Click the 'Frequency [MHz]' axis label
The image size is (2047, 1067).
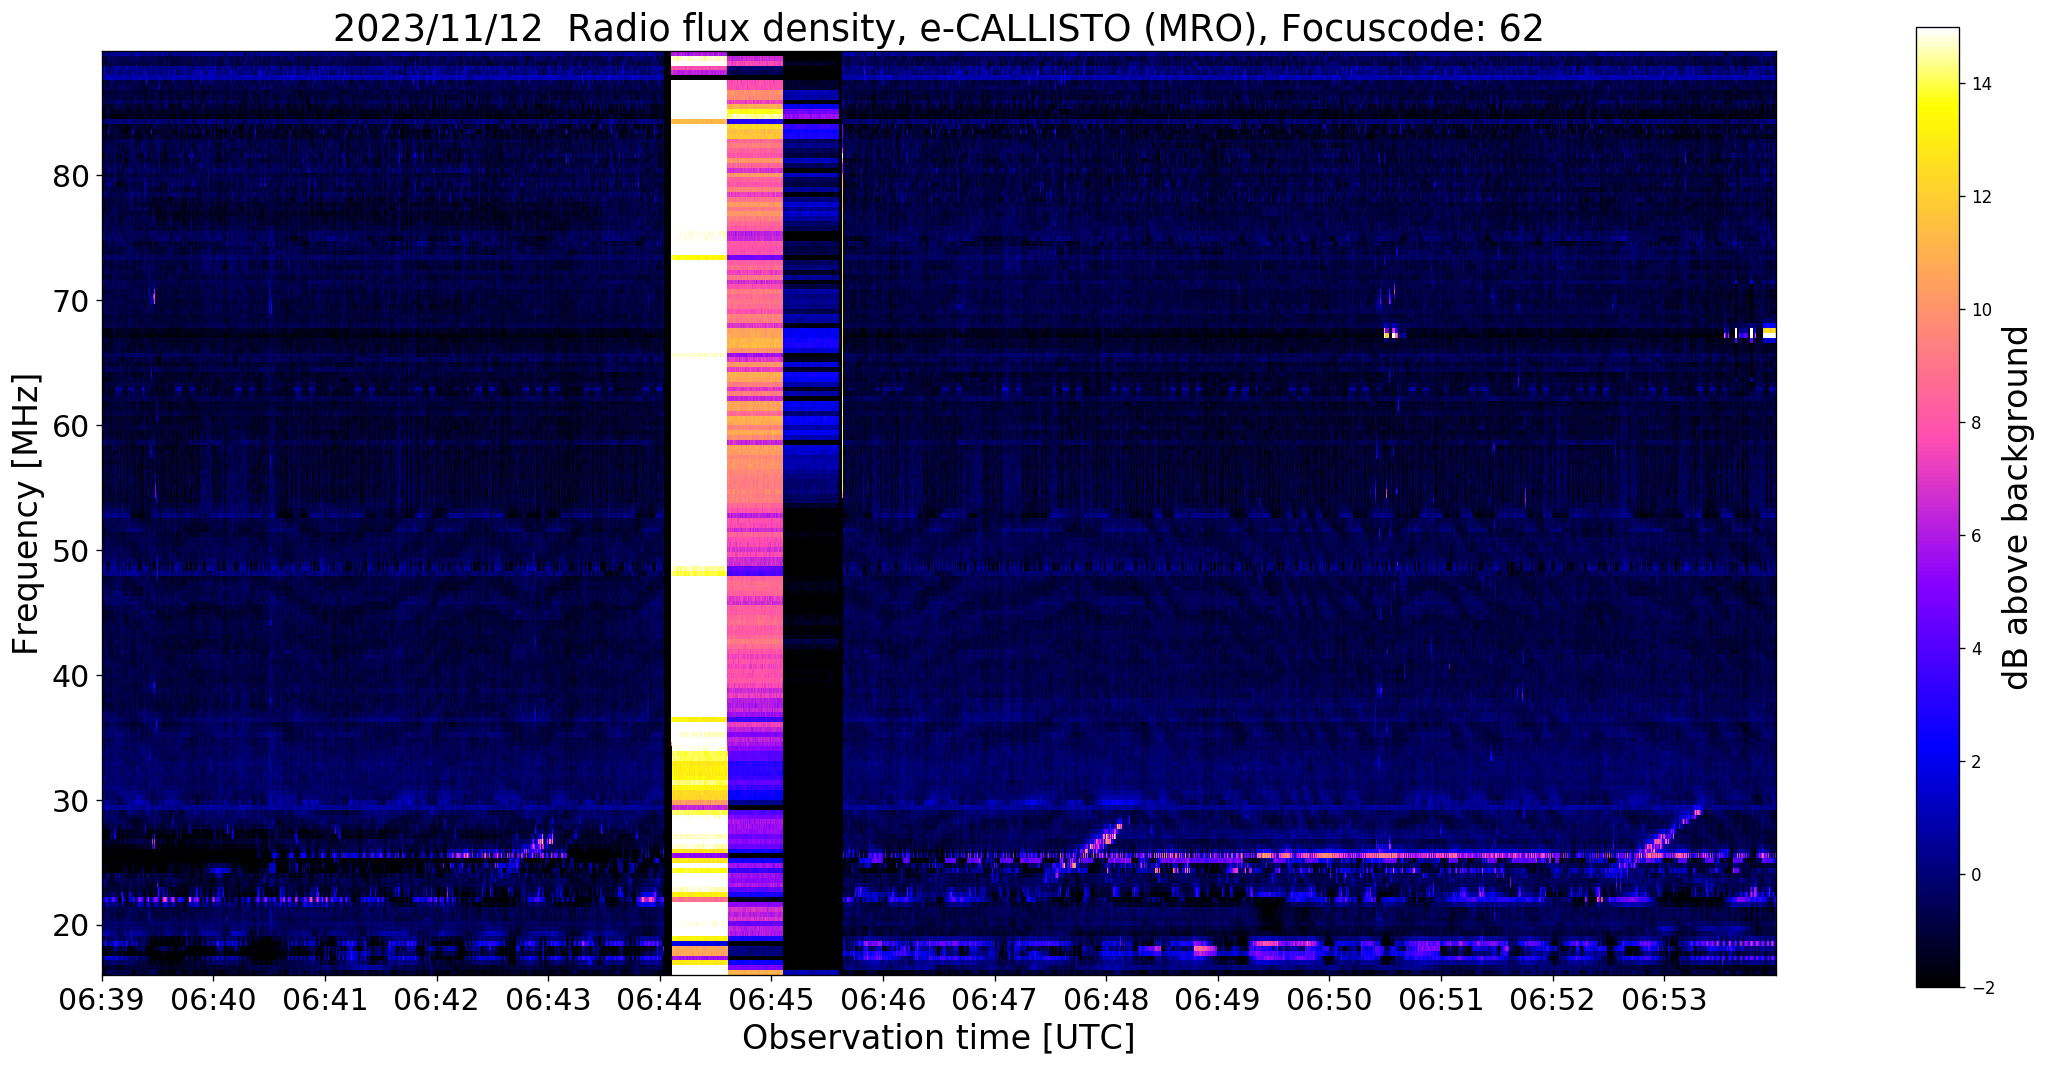[x=27, y=514]
